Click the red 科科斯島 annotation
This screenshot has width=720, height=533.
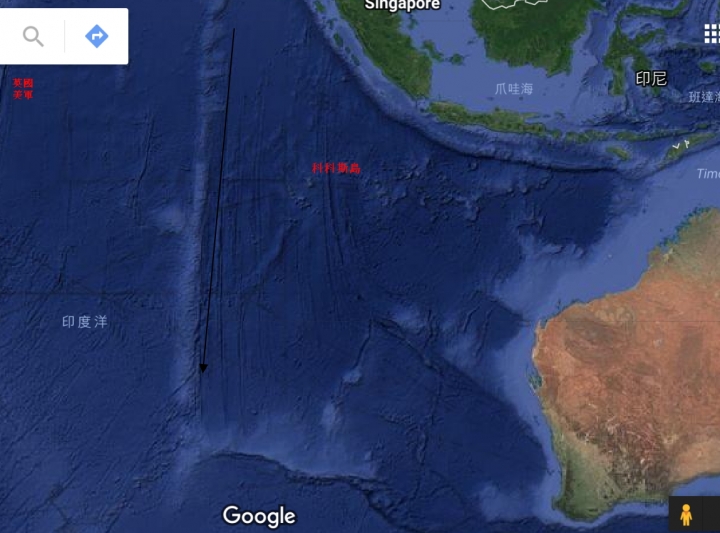point(336,168)
